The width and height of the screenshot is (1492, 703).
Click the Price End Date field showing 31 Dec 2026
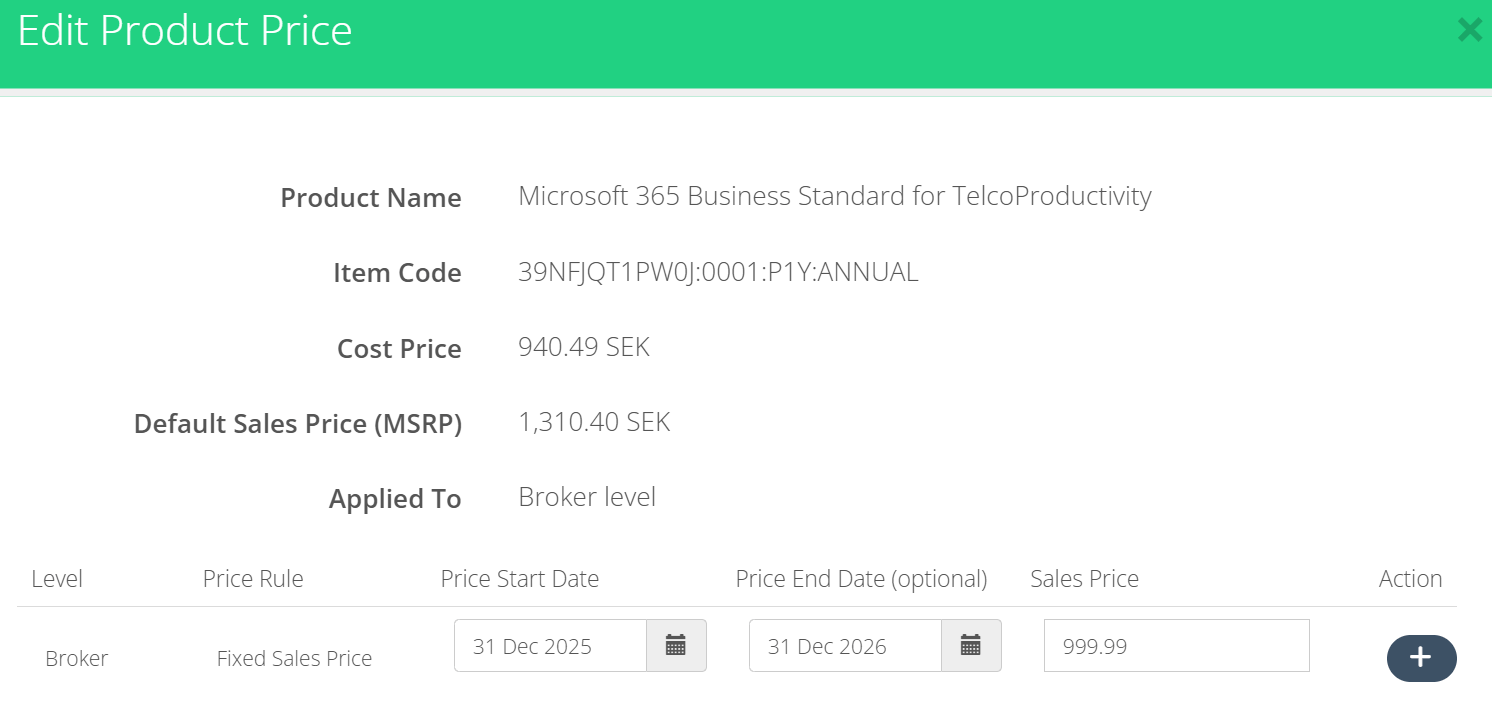[845, 646]
